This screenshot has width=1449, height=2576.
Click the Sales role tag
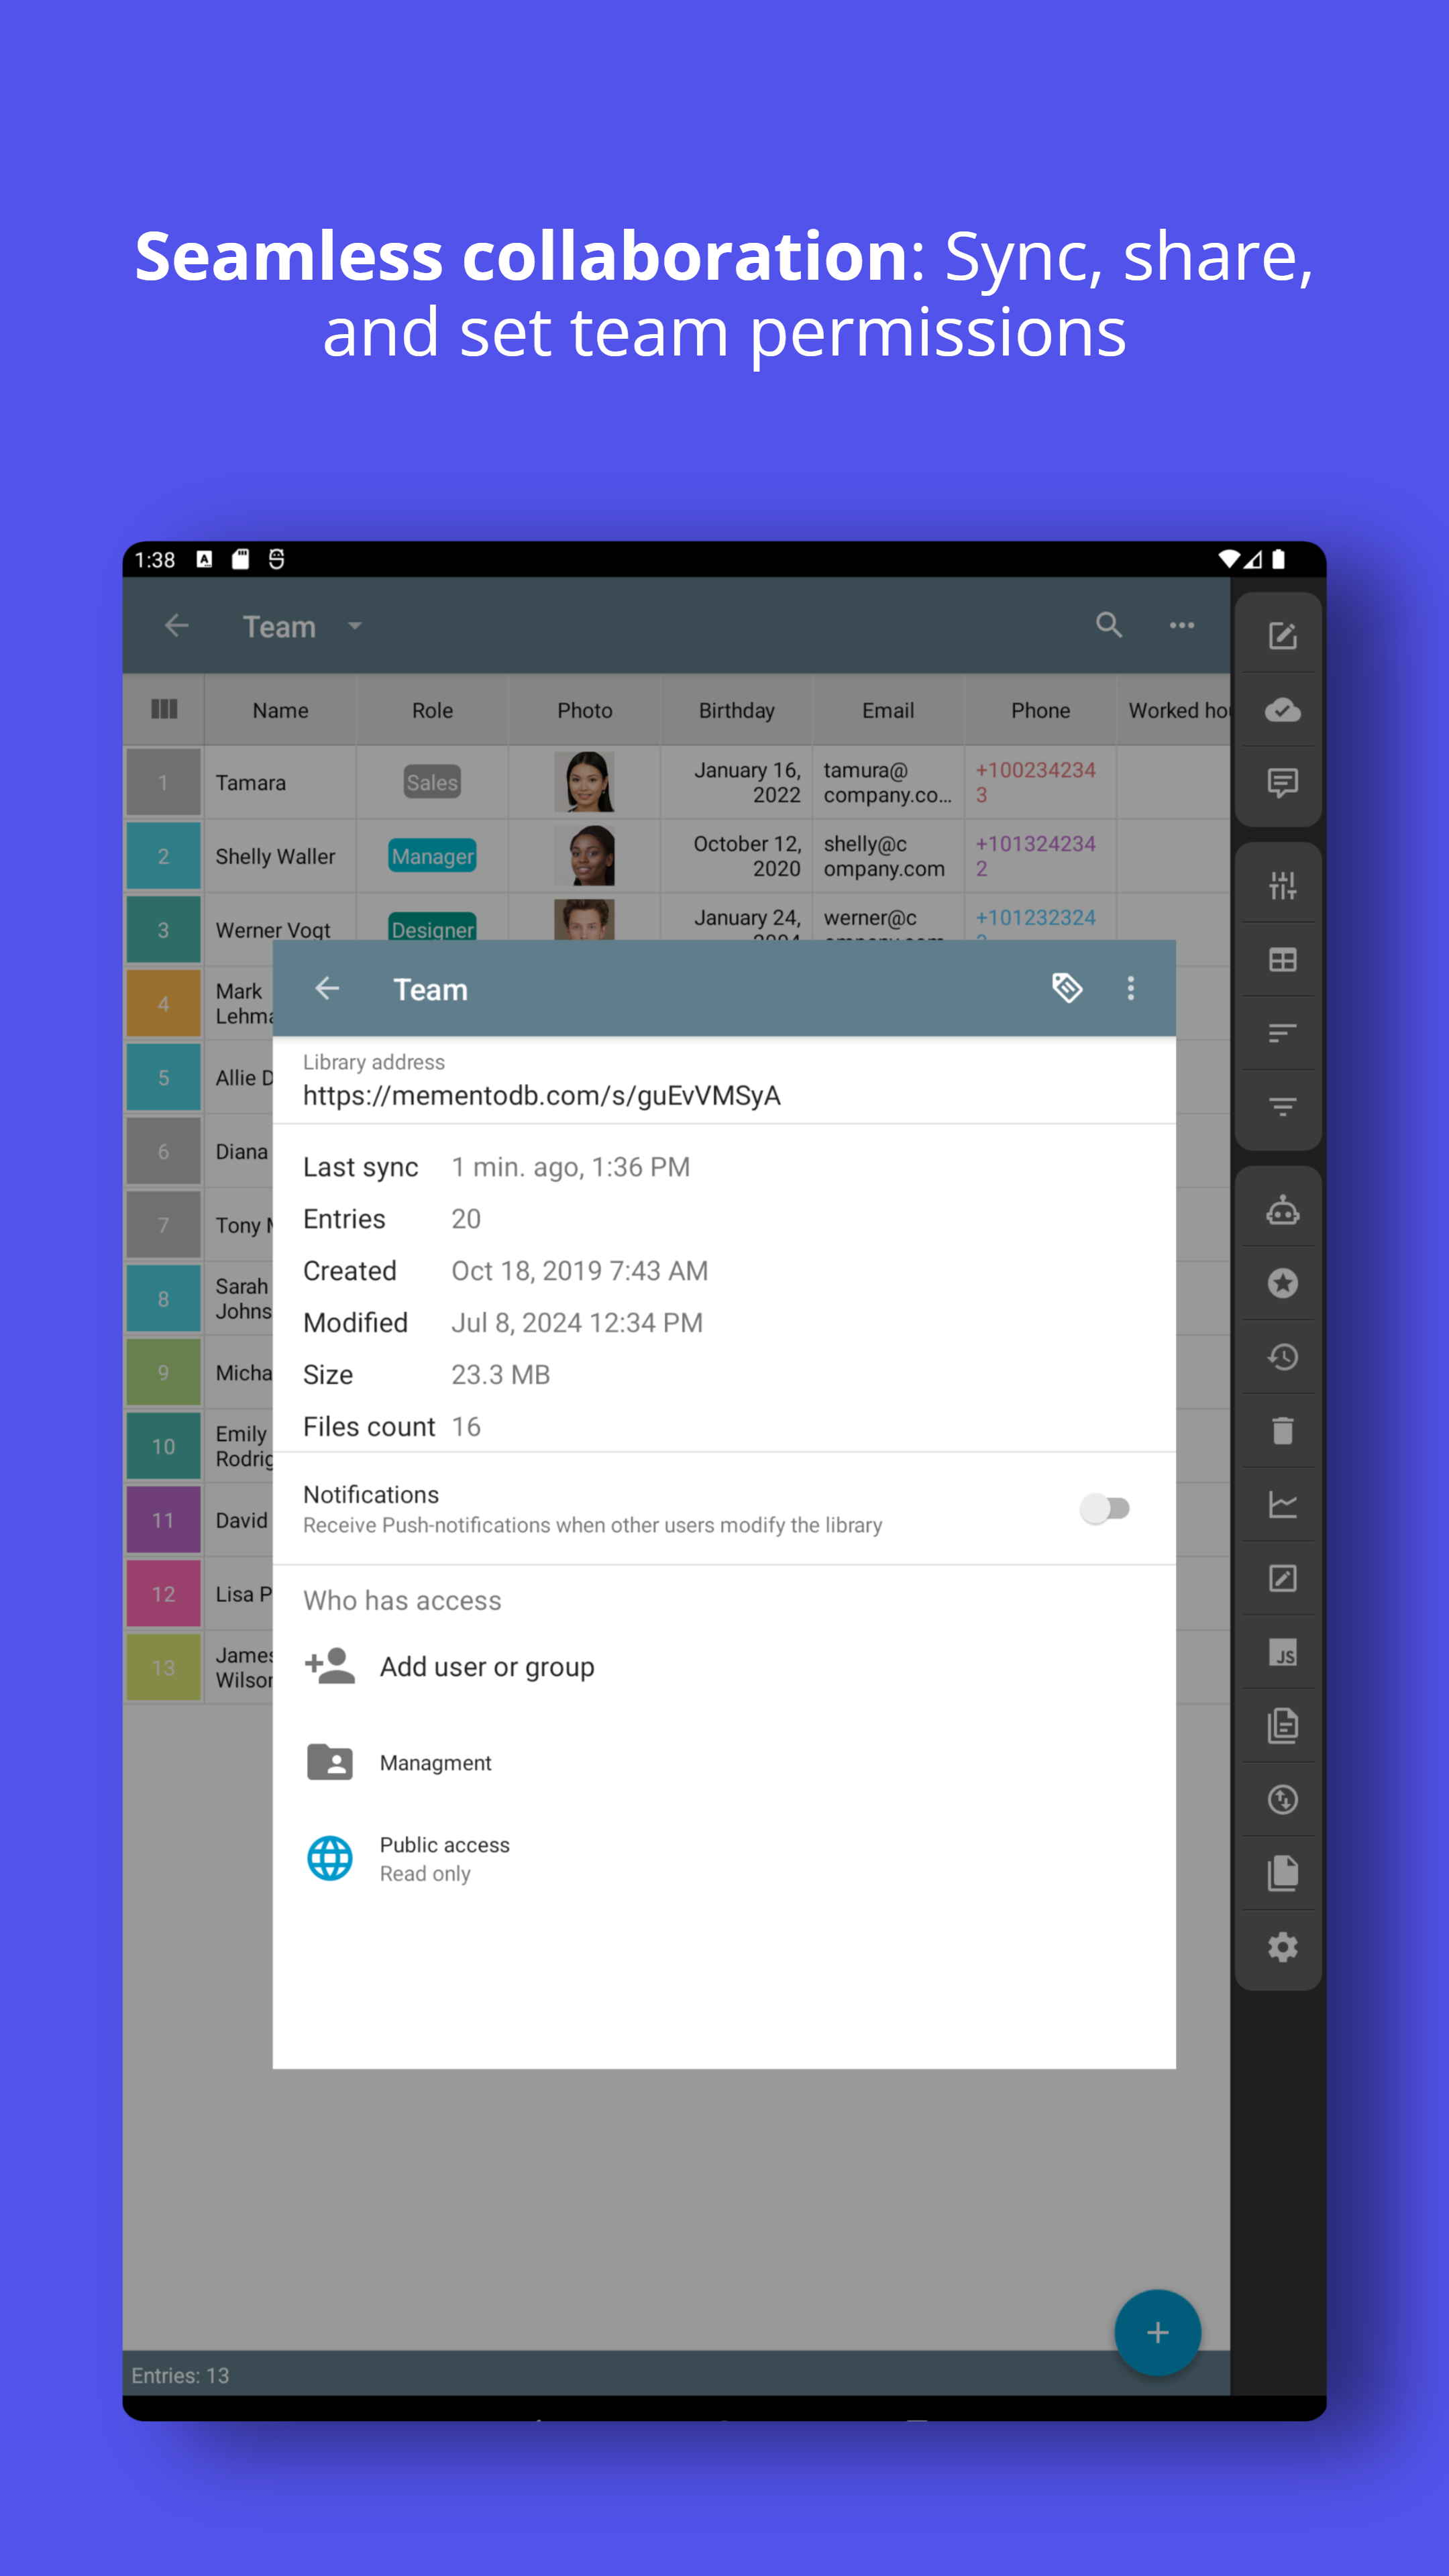[x=432, y=782]
